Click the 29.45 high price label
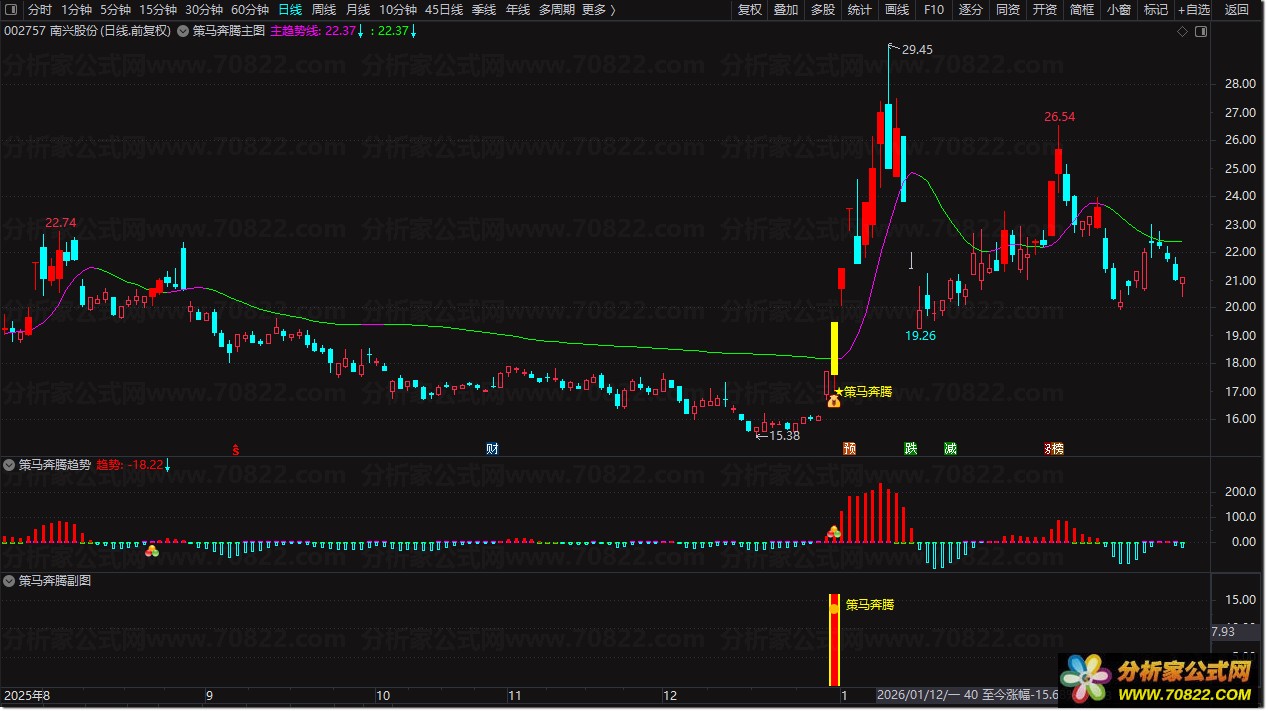This screenshot has width=1268, height=711. [x=916, y=49]
